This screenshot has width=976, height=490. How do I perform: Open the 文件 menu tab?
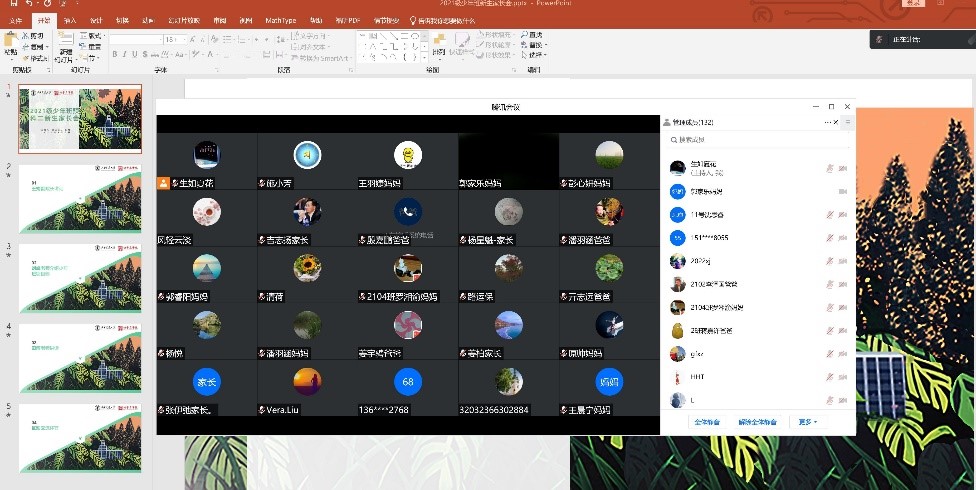click(x=15, y=20)
